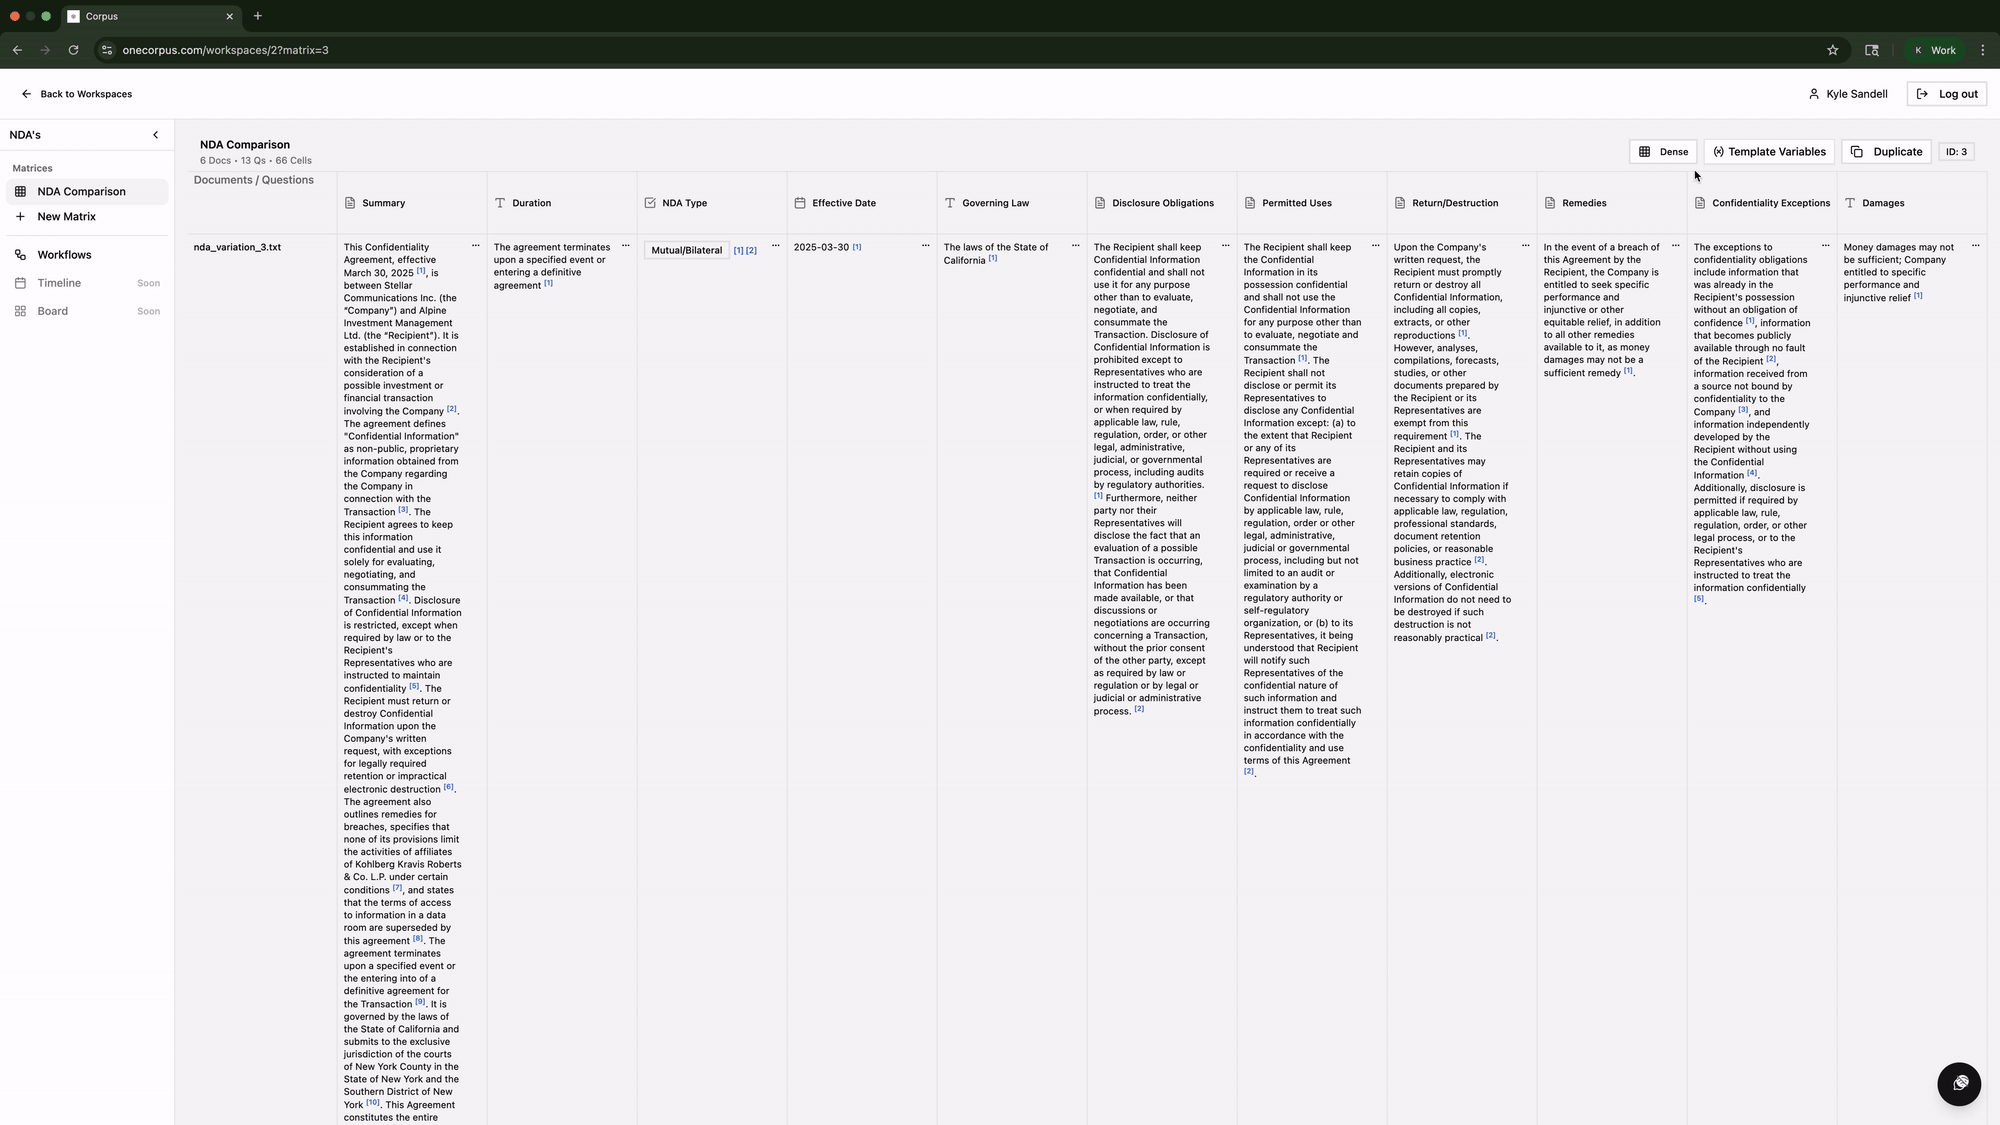Click the Disclosure Obligations document icon
2000x1125 pixels.
pos(1100,203)
